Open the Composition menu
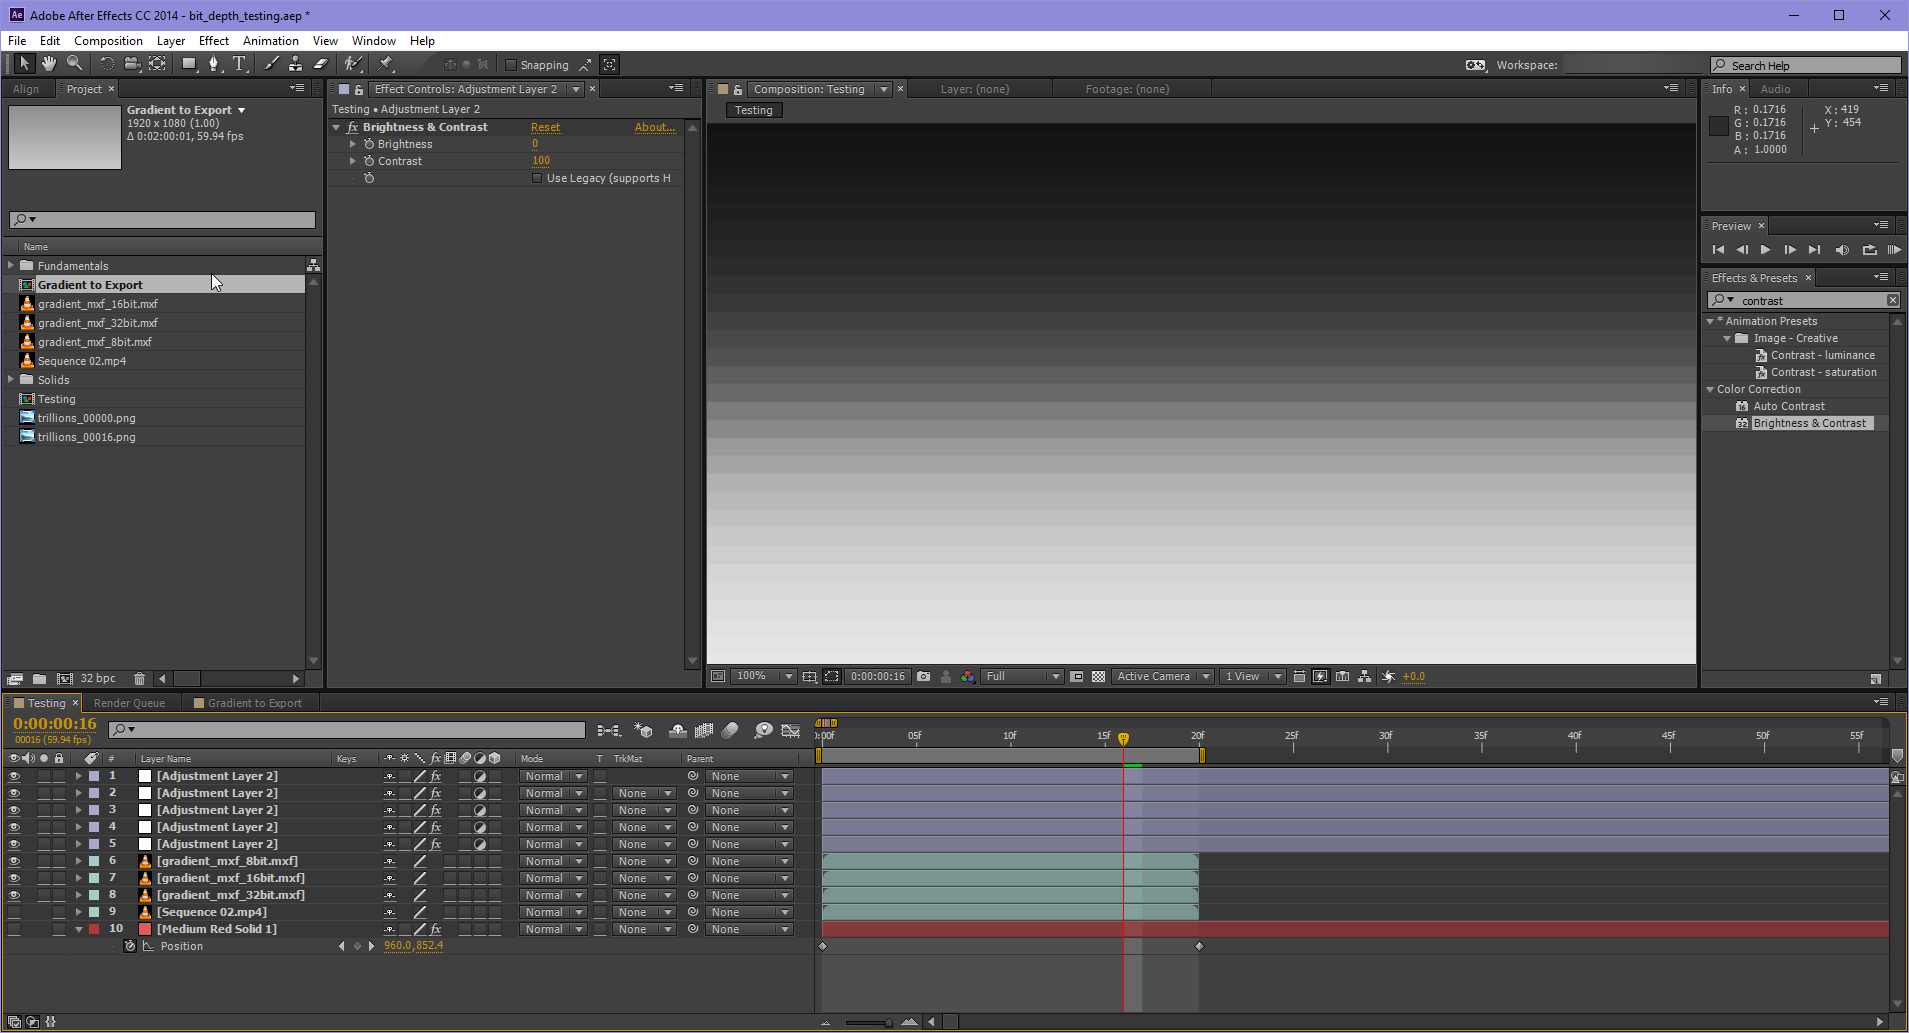1909x1033 pixels. coord(107,40)
